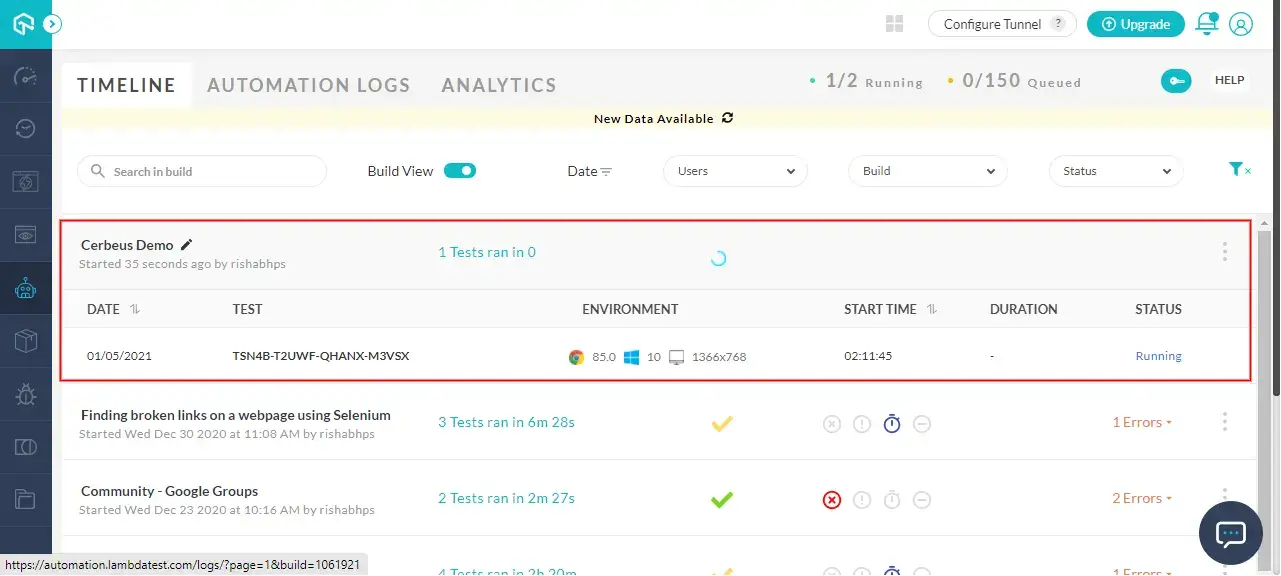Toggle START TIME column sorting
1281x576 pixels.
pyautogui.click(x=931, y=309)
